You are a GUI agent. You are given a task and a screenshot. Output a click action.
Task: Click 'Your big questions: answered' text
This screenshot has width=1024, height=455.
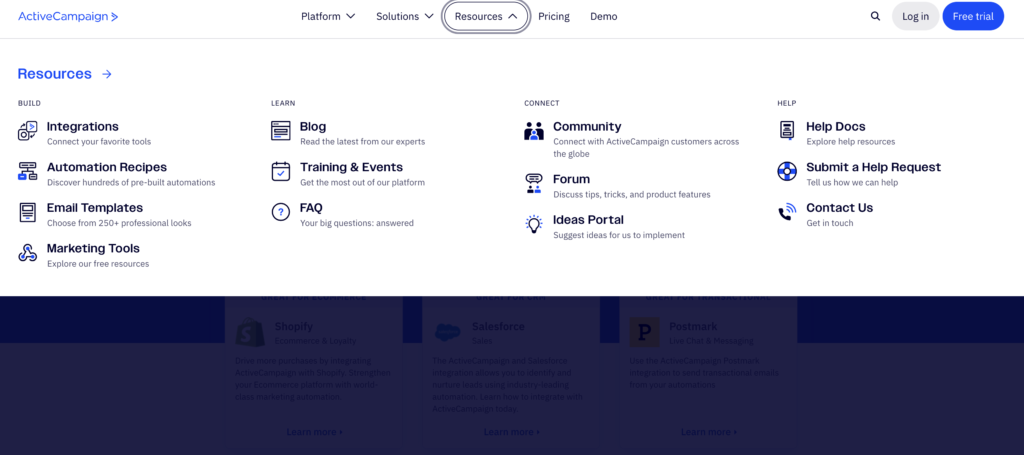357,223
